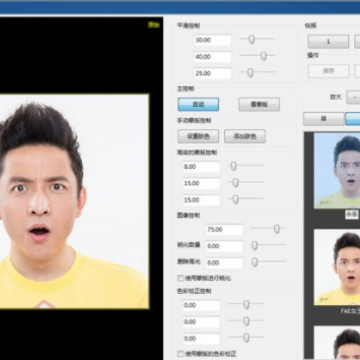Click the last 0.00 color correction field
The image size is (360, 360).
(x=201, y=339)
